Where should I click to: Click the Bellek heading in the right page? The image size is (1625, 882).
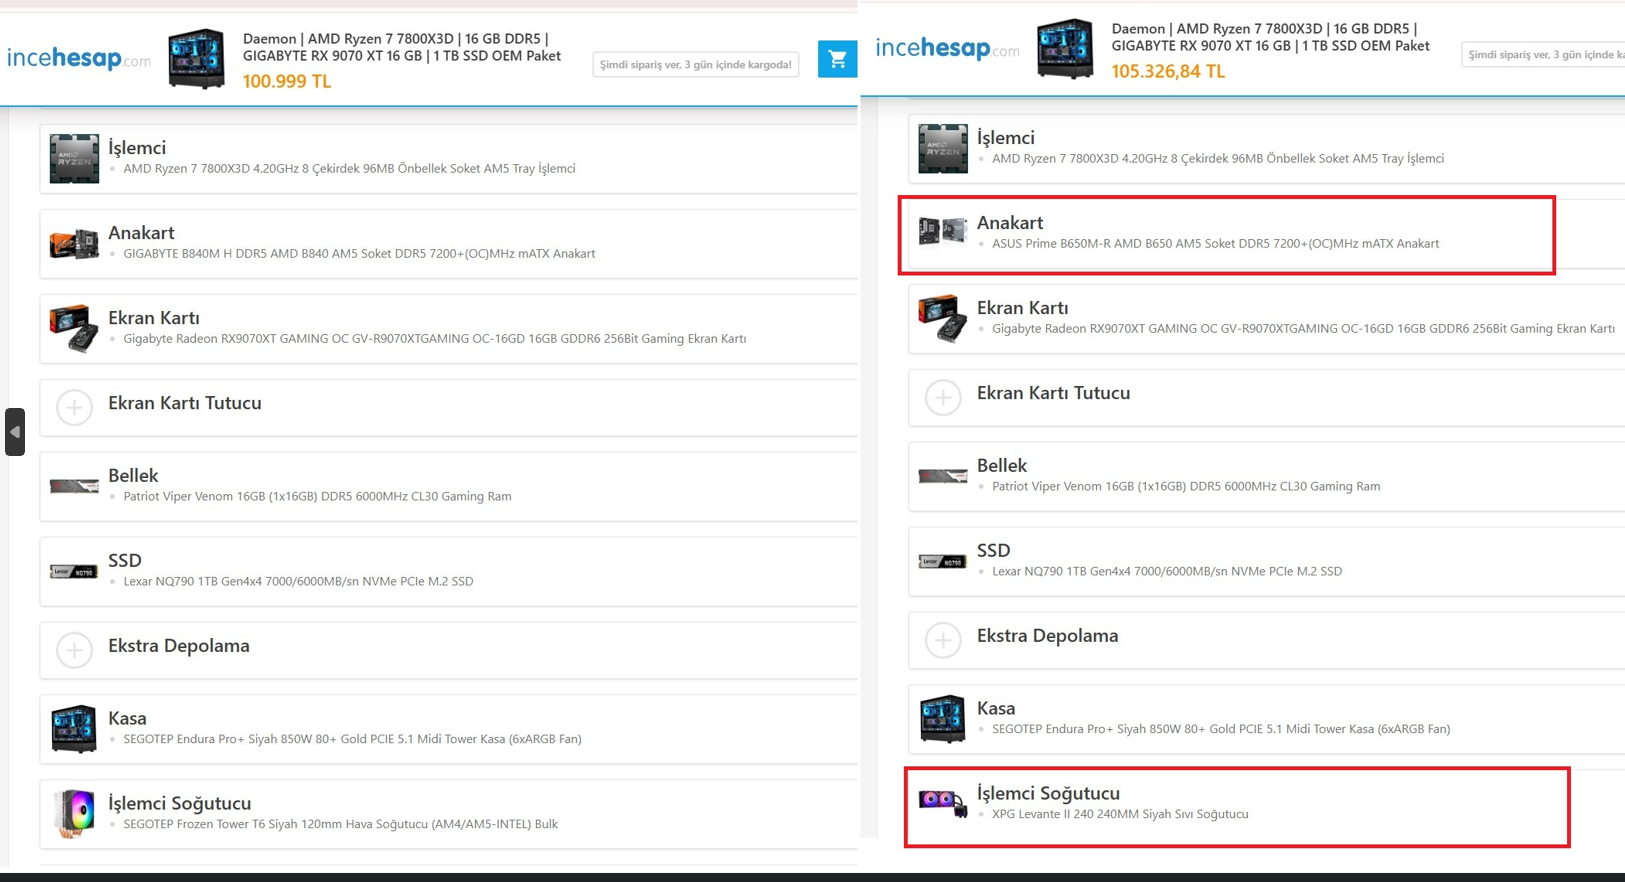(1002, 465)
